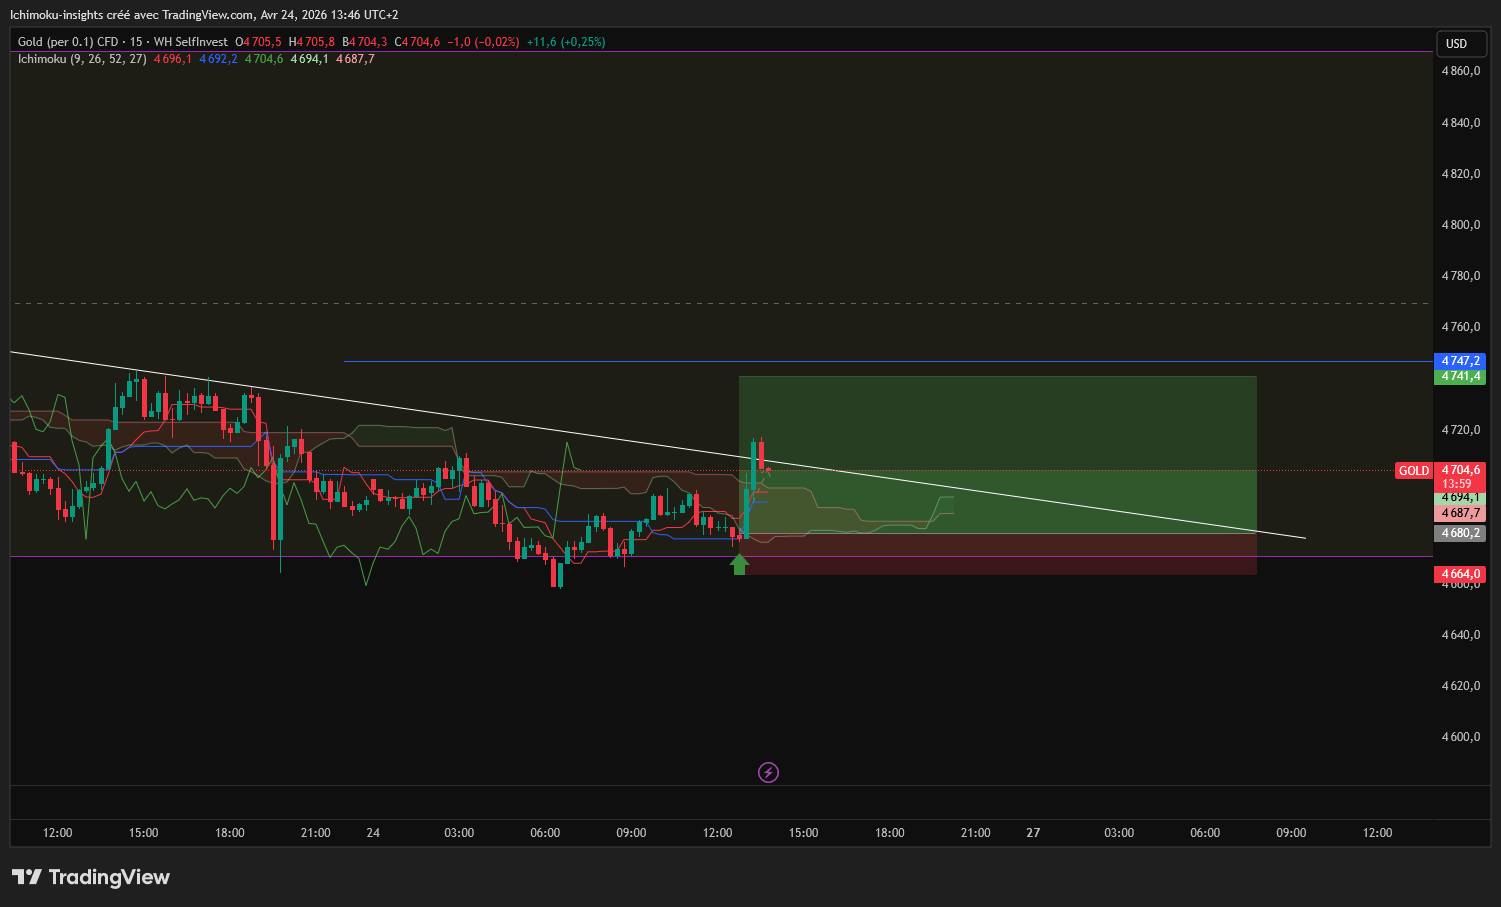Image resolution: width=1501 pixels, height=907 pixels.
Task: Click the low value B4 704,3
Action: [365, 42]
